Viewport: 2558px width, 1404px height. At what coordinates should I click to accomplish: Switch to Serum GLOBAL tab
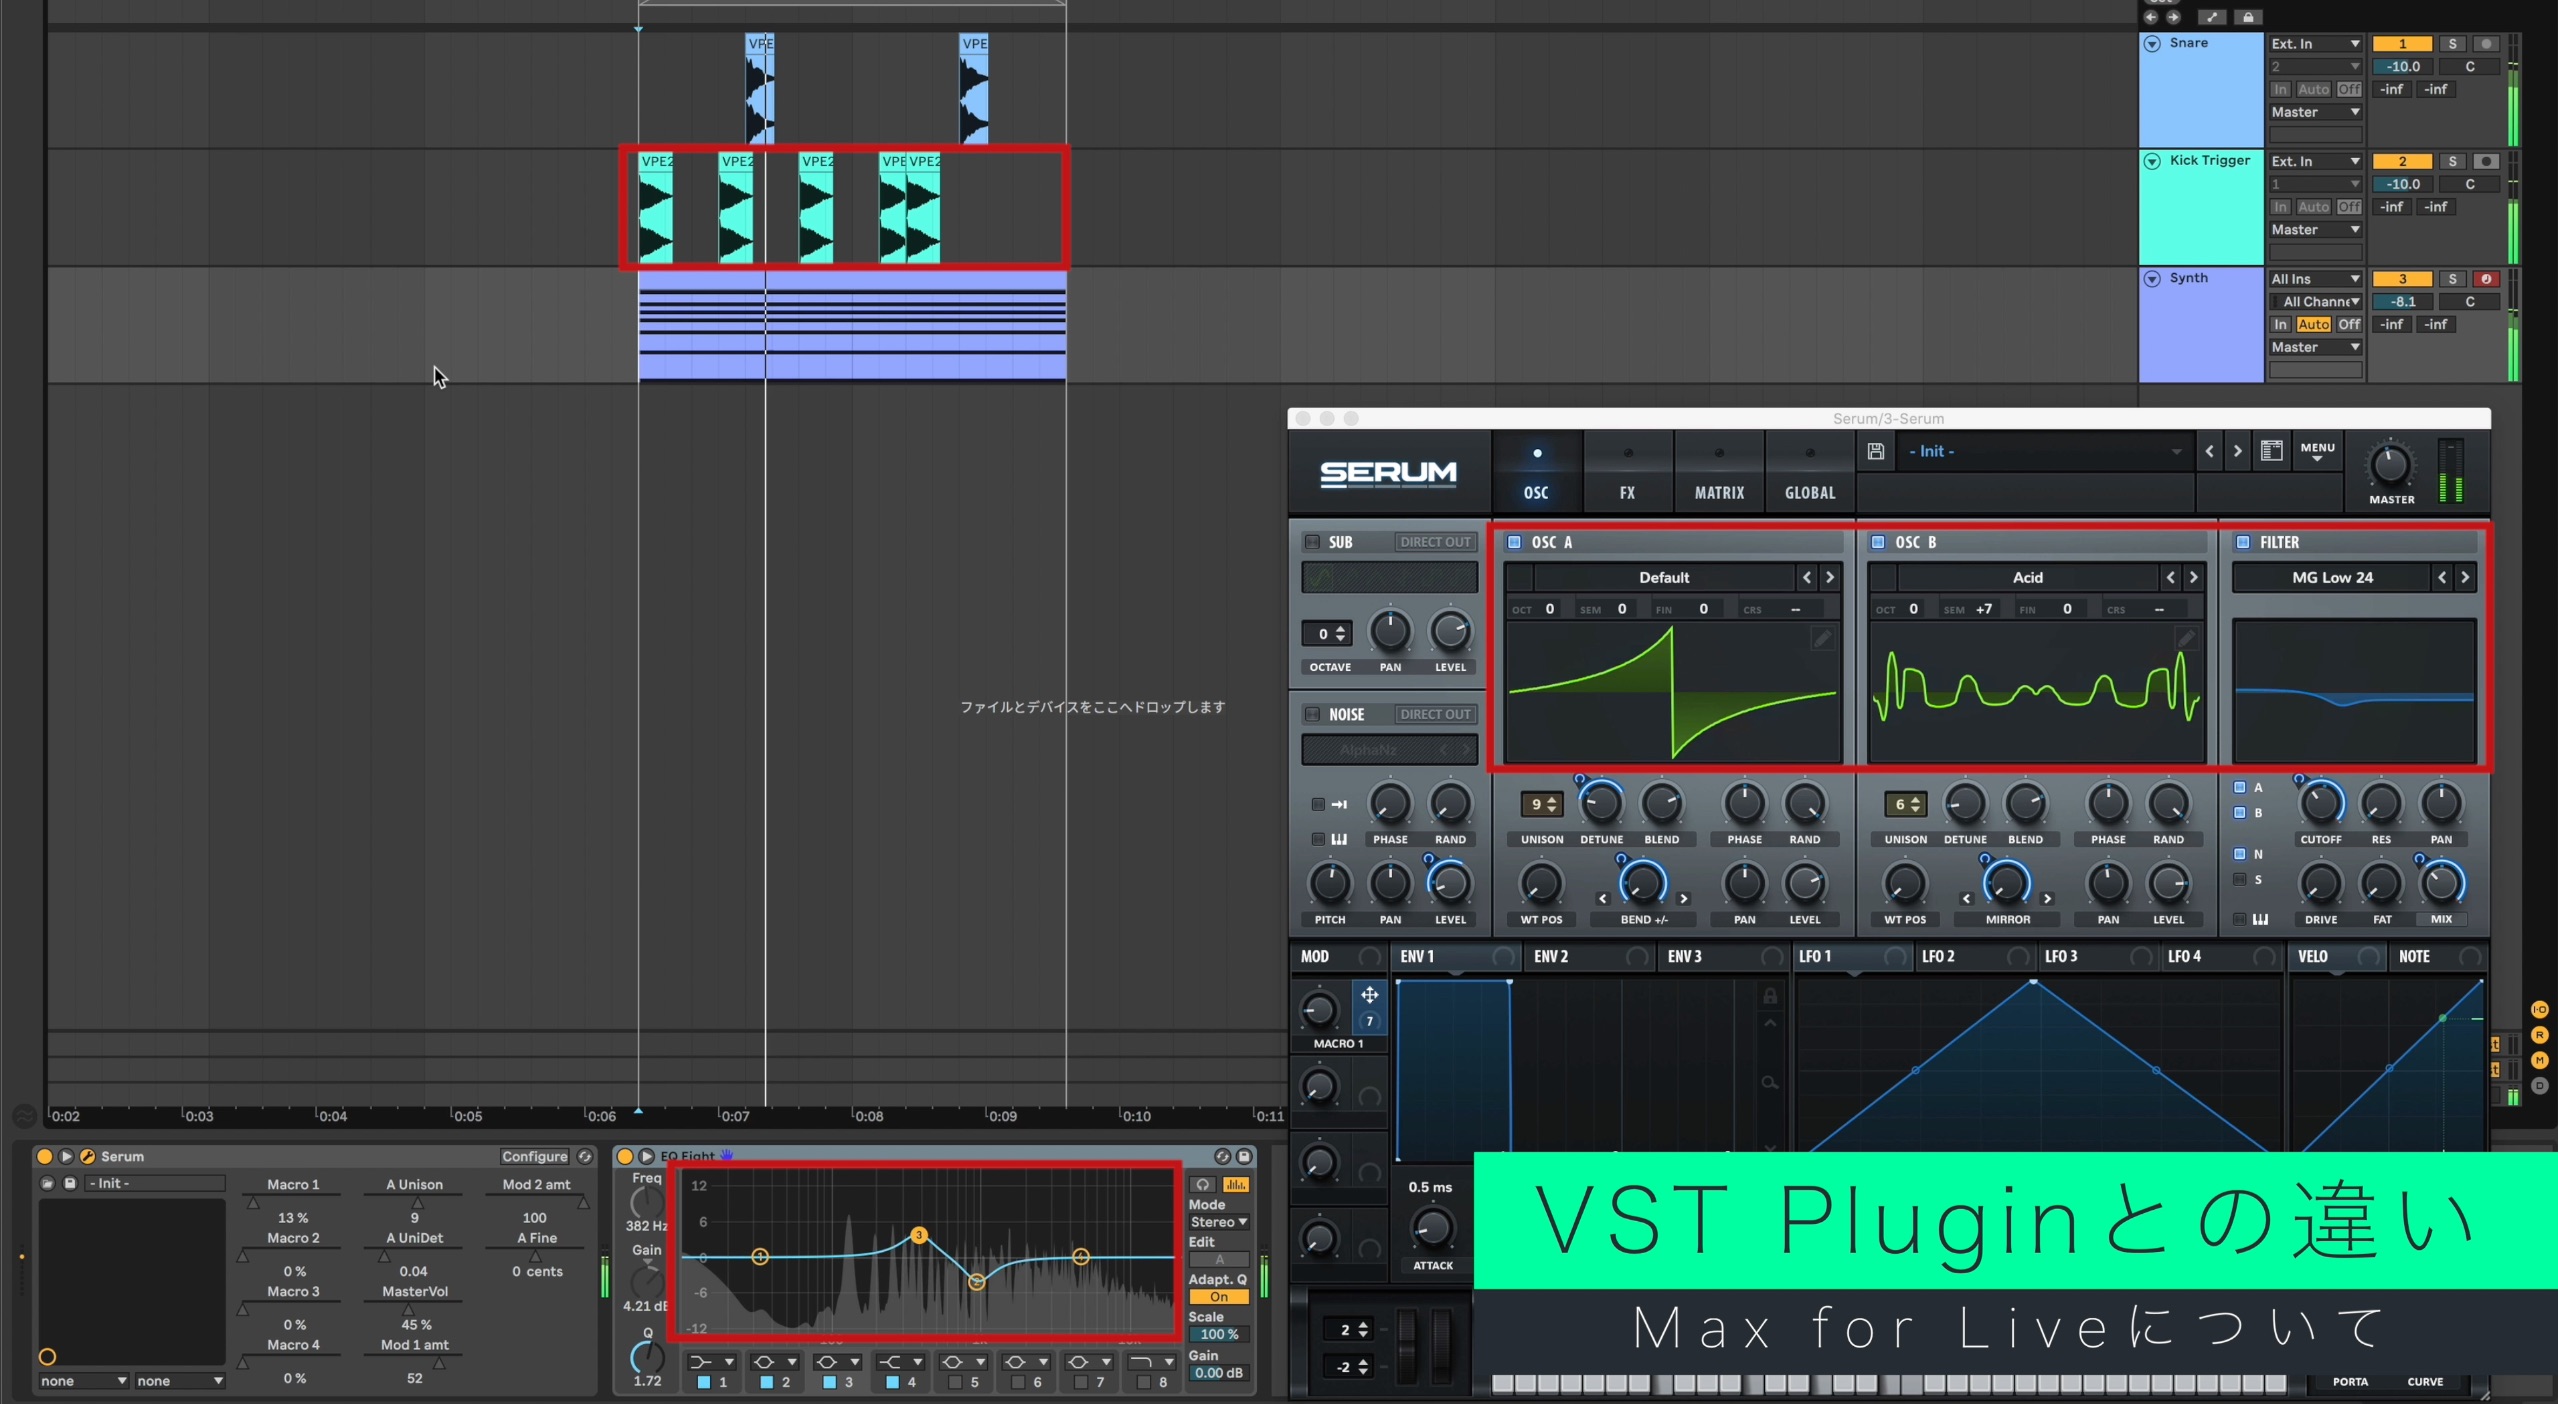(1810, 474)
